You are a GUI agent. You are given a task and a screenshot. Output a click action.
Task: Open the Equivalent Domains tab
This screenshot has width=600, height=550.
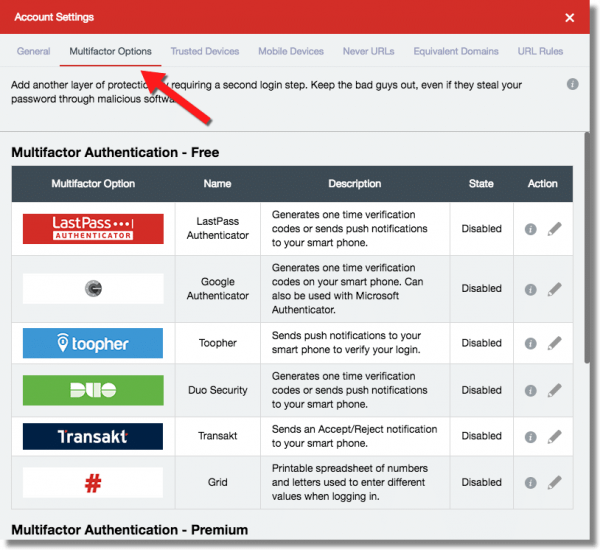[456, 51]
